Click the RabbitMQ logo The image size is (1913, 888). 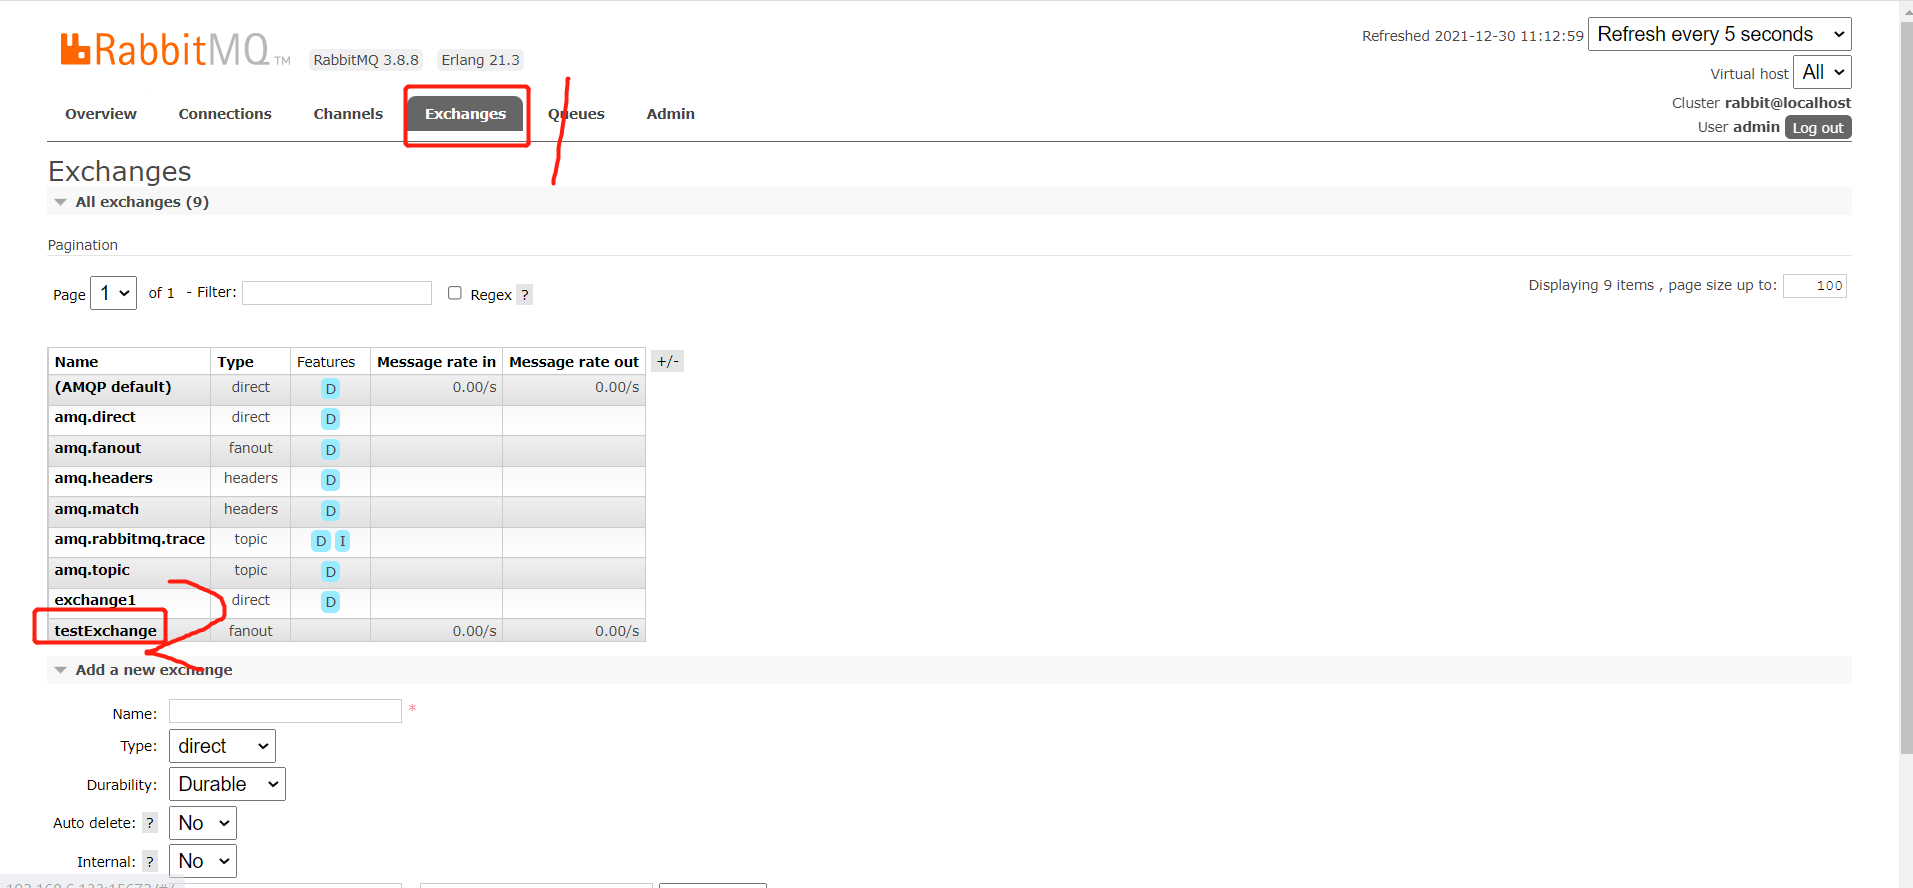click(x=175, y=49)
